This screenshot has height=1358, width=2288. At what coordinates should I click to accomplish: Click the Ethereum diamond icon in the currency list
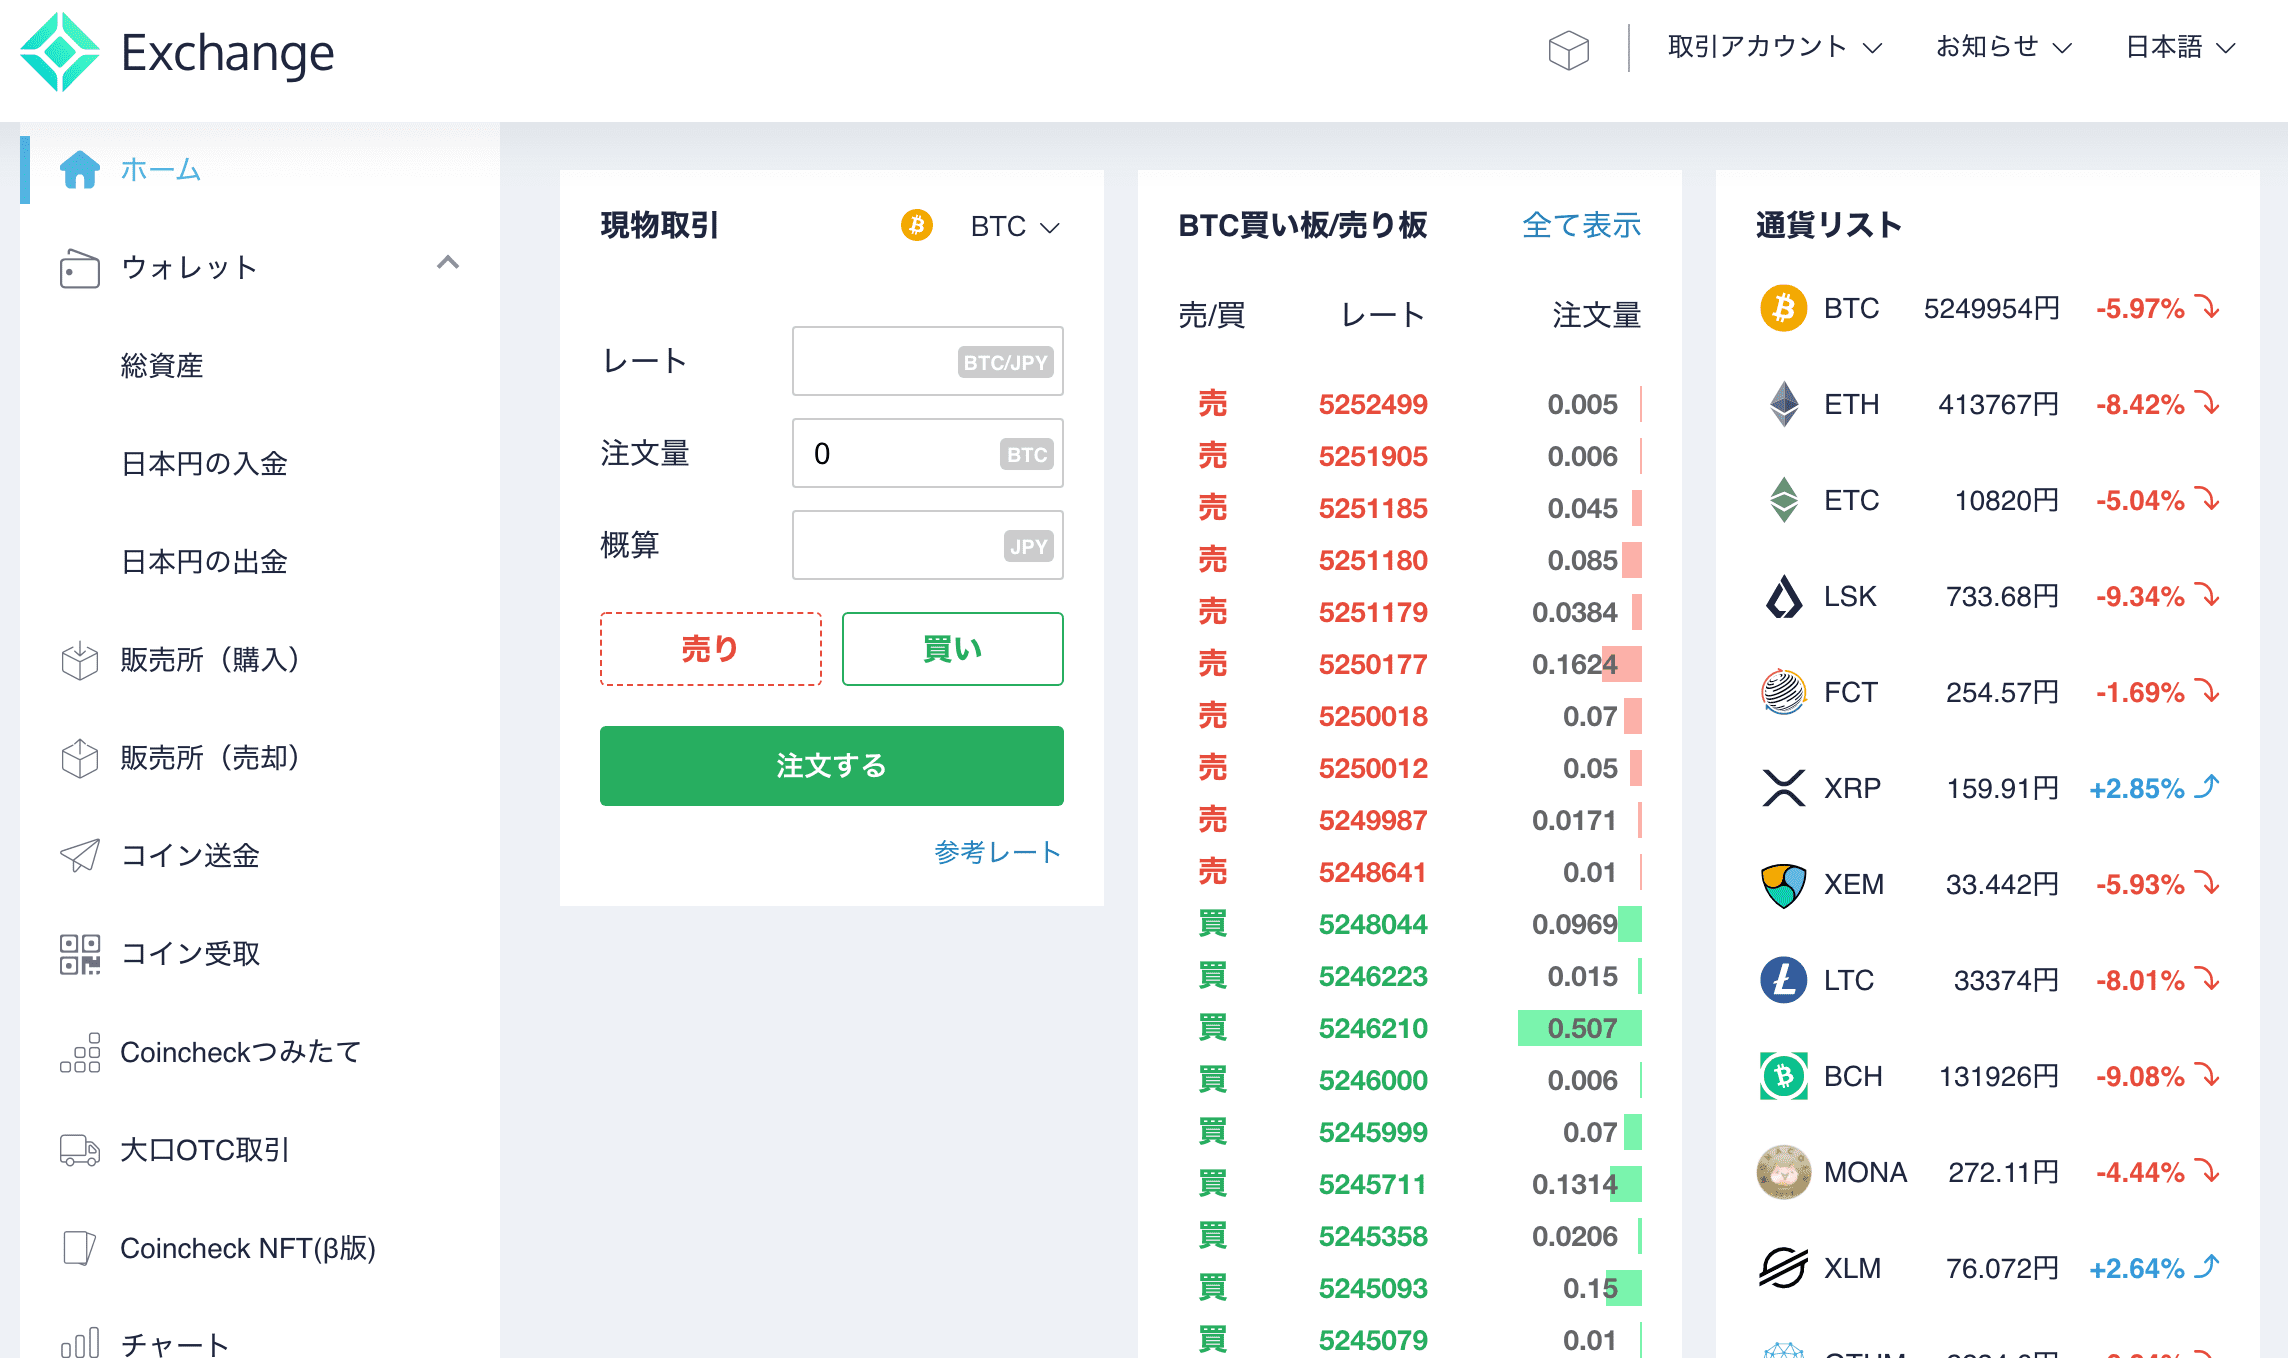(1783, 404)
